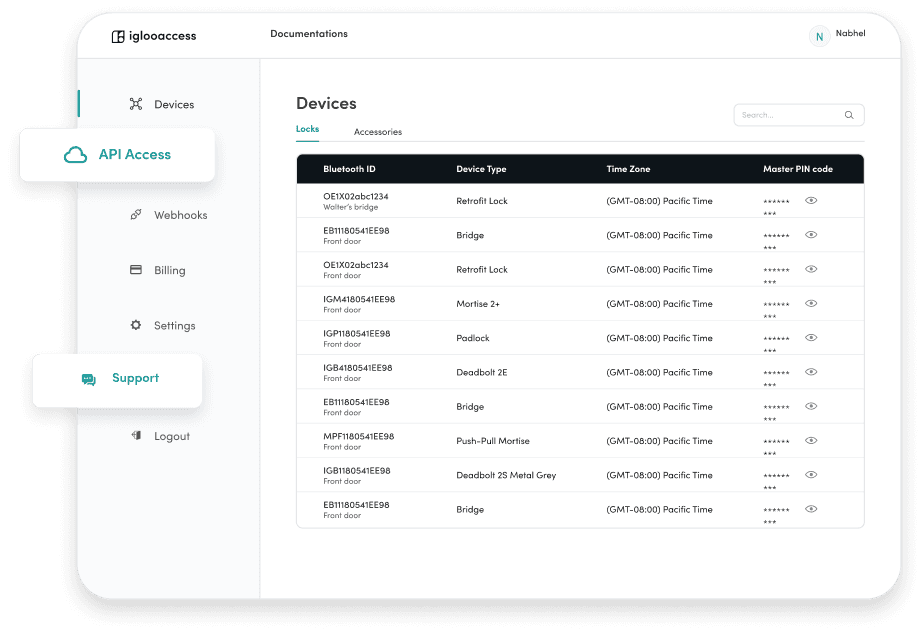Show PIN for Padlock IGP1180541EE98

(x=811, y=337)
